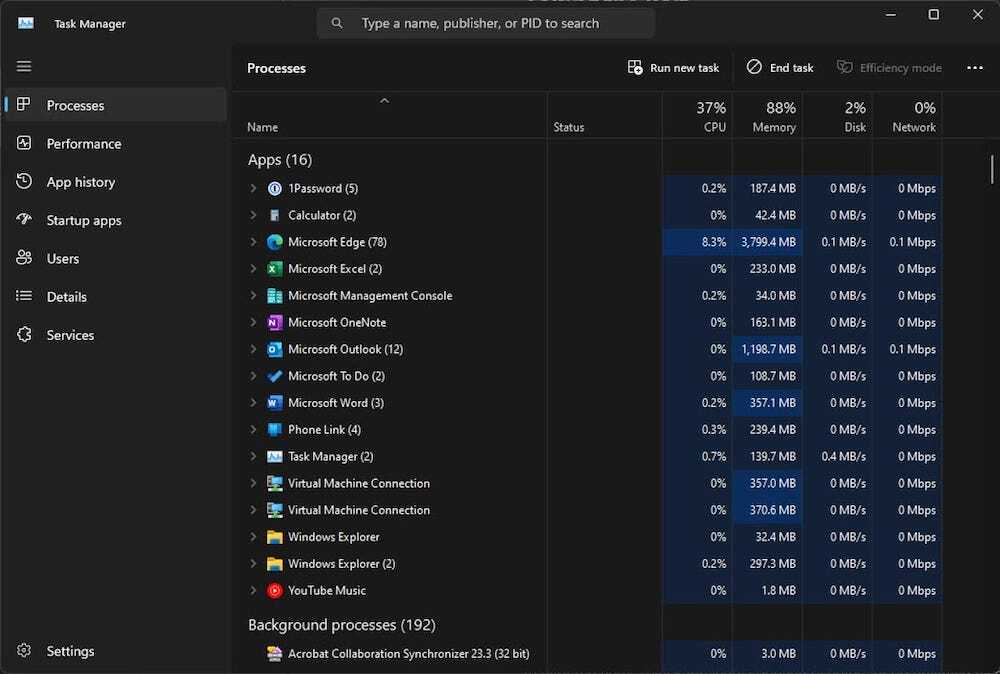Screen dimensions: 1000x674
Task: Select the Processes tab in sidebar
Action: [x=75, y=105]
